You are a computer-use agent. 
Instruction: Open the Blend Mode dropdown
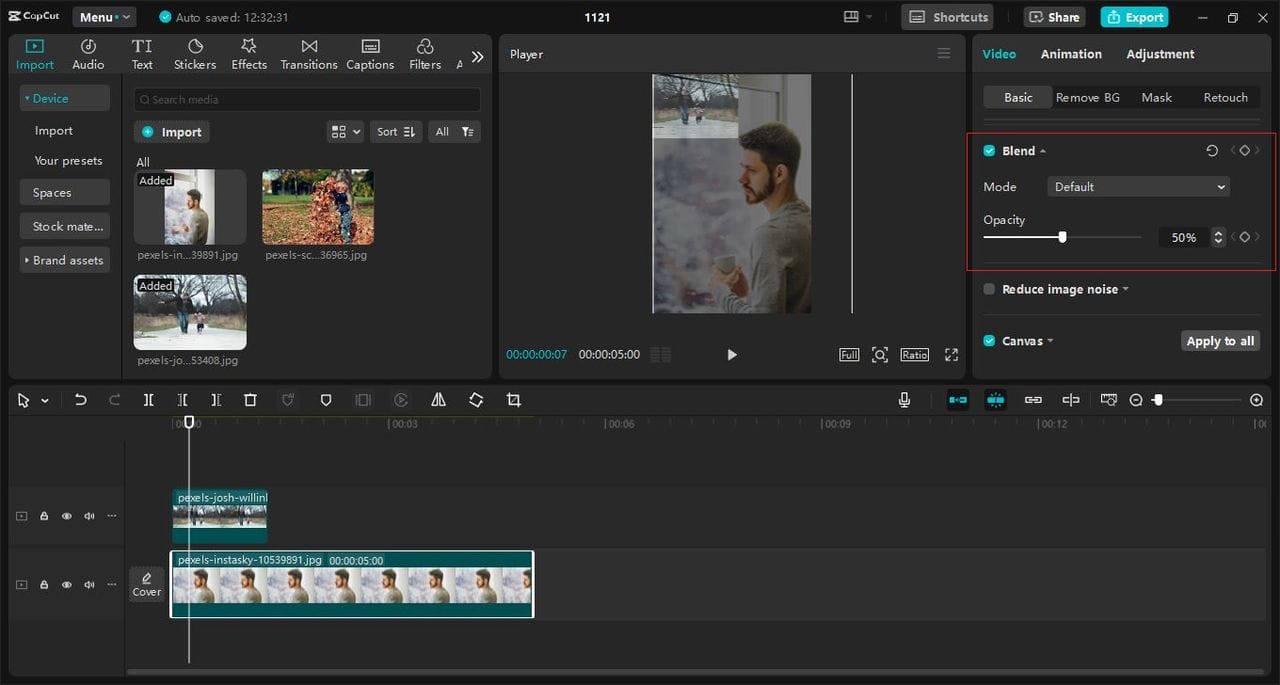[1138, 186]
